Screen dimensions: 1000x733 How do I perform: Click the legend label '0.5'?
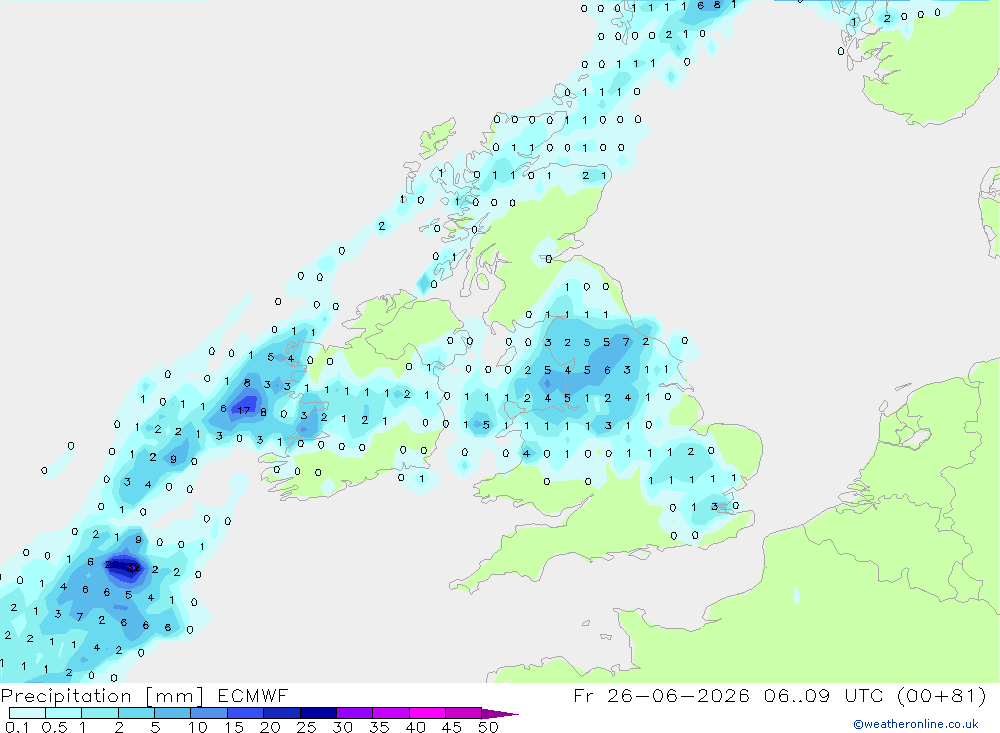[54, 727]
